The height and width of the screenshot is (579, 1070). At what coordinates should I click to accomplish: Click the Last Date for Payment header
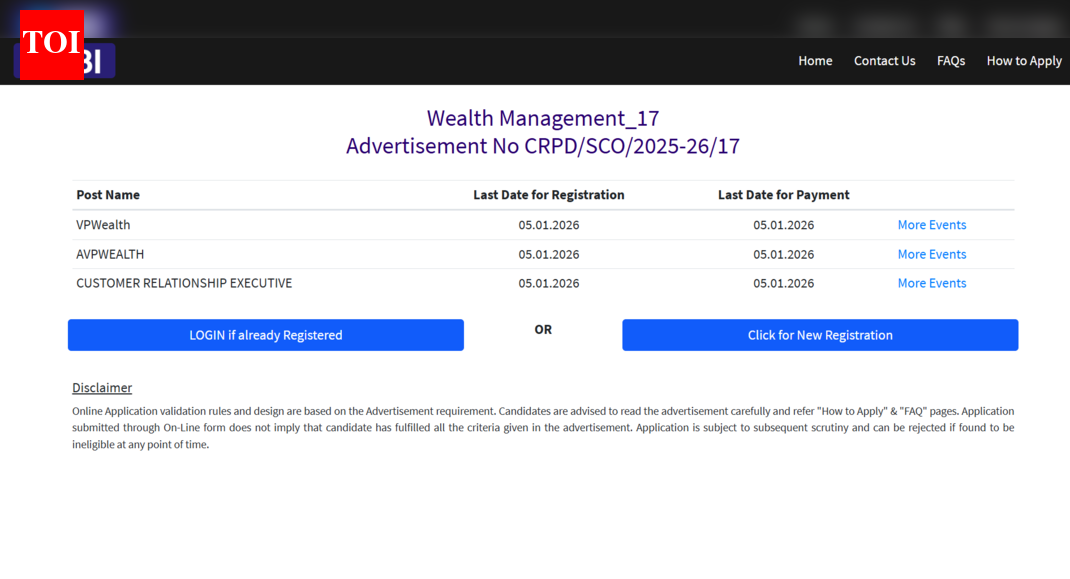(x=783, y=194)
